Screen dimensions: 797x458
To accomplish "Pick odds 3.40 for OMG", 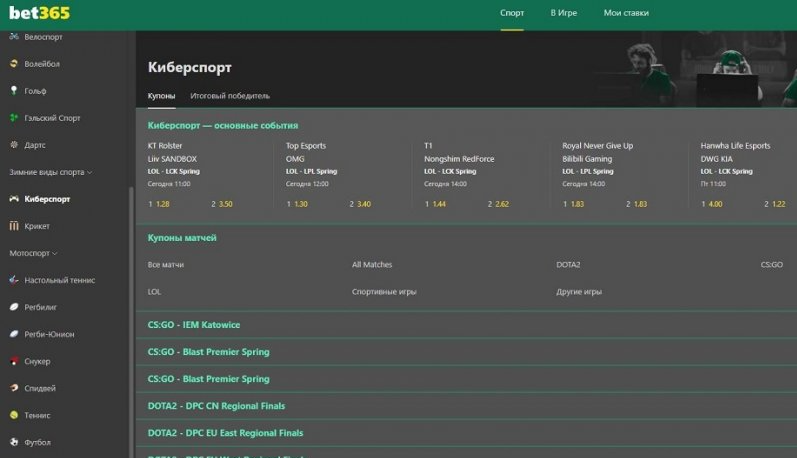I will 361,204.
